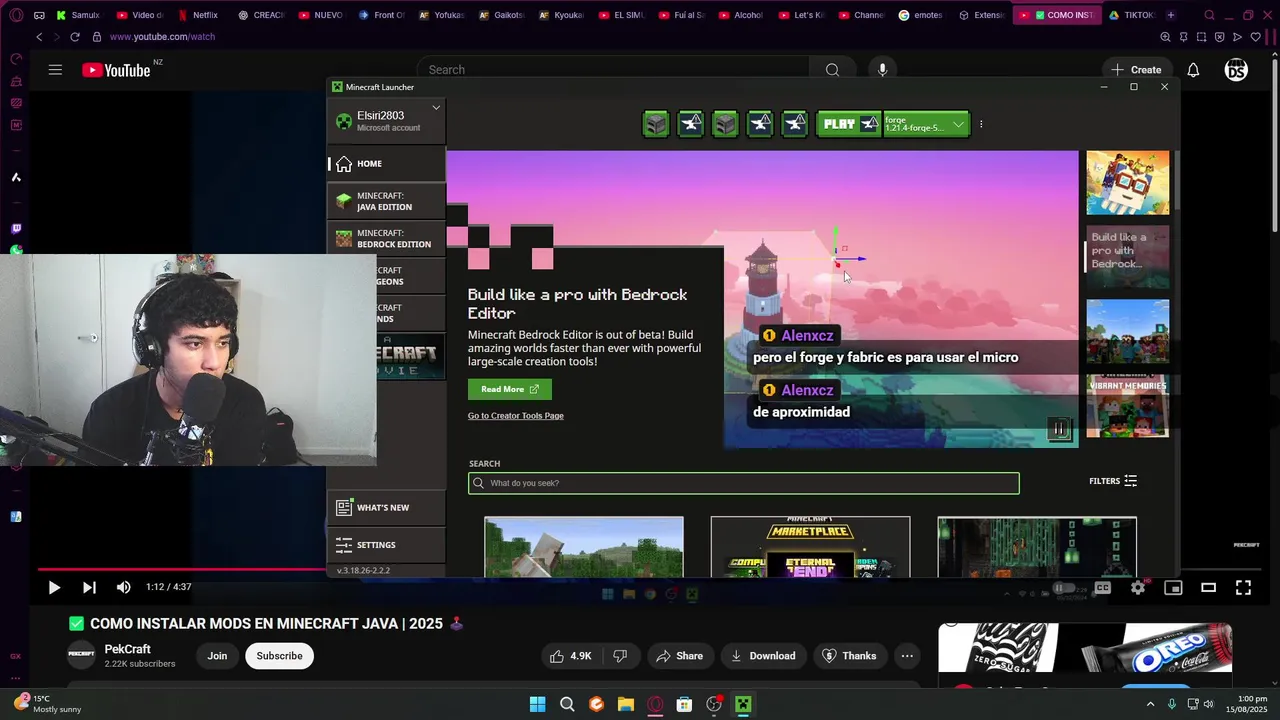Open YouTube player settings gear
The height and width of the screenshot is (720, 1280).
(1138, 588)
